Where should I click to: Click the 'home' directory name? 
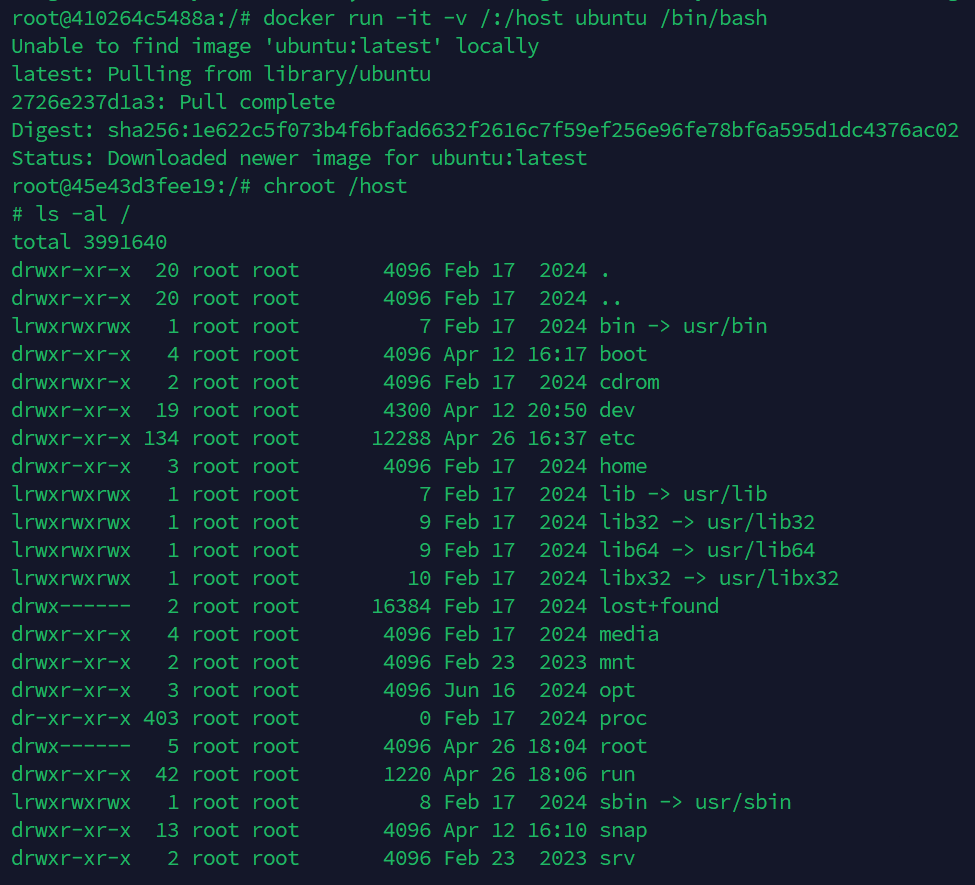pyautogui.click(x=623, y=466)
